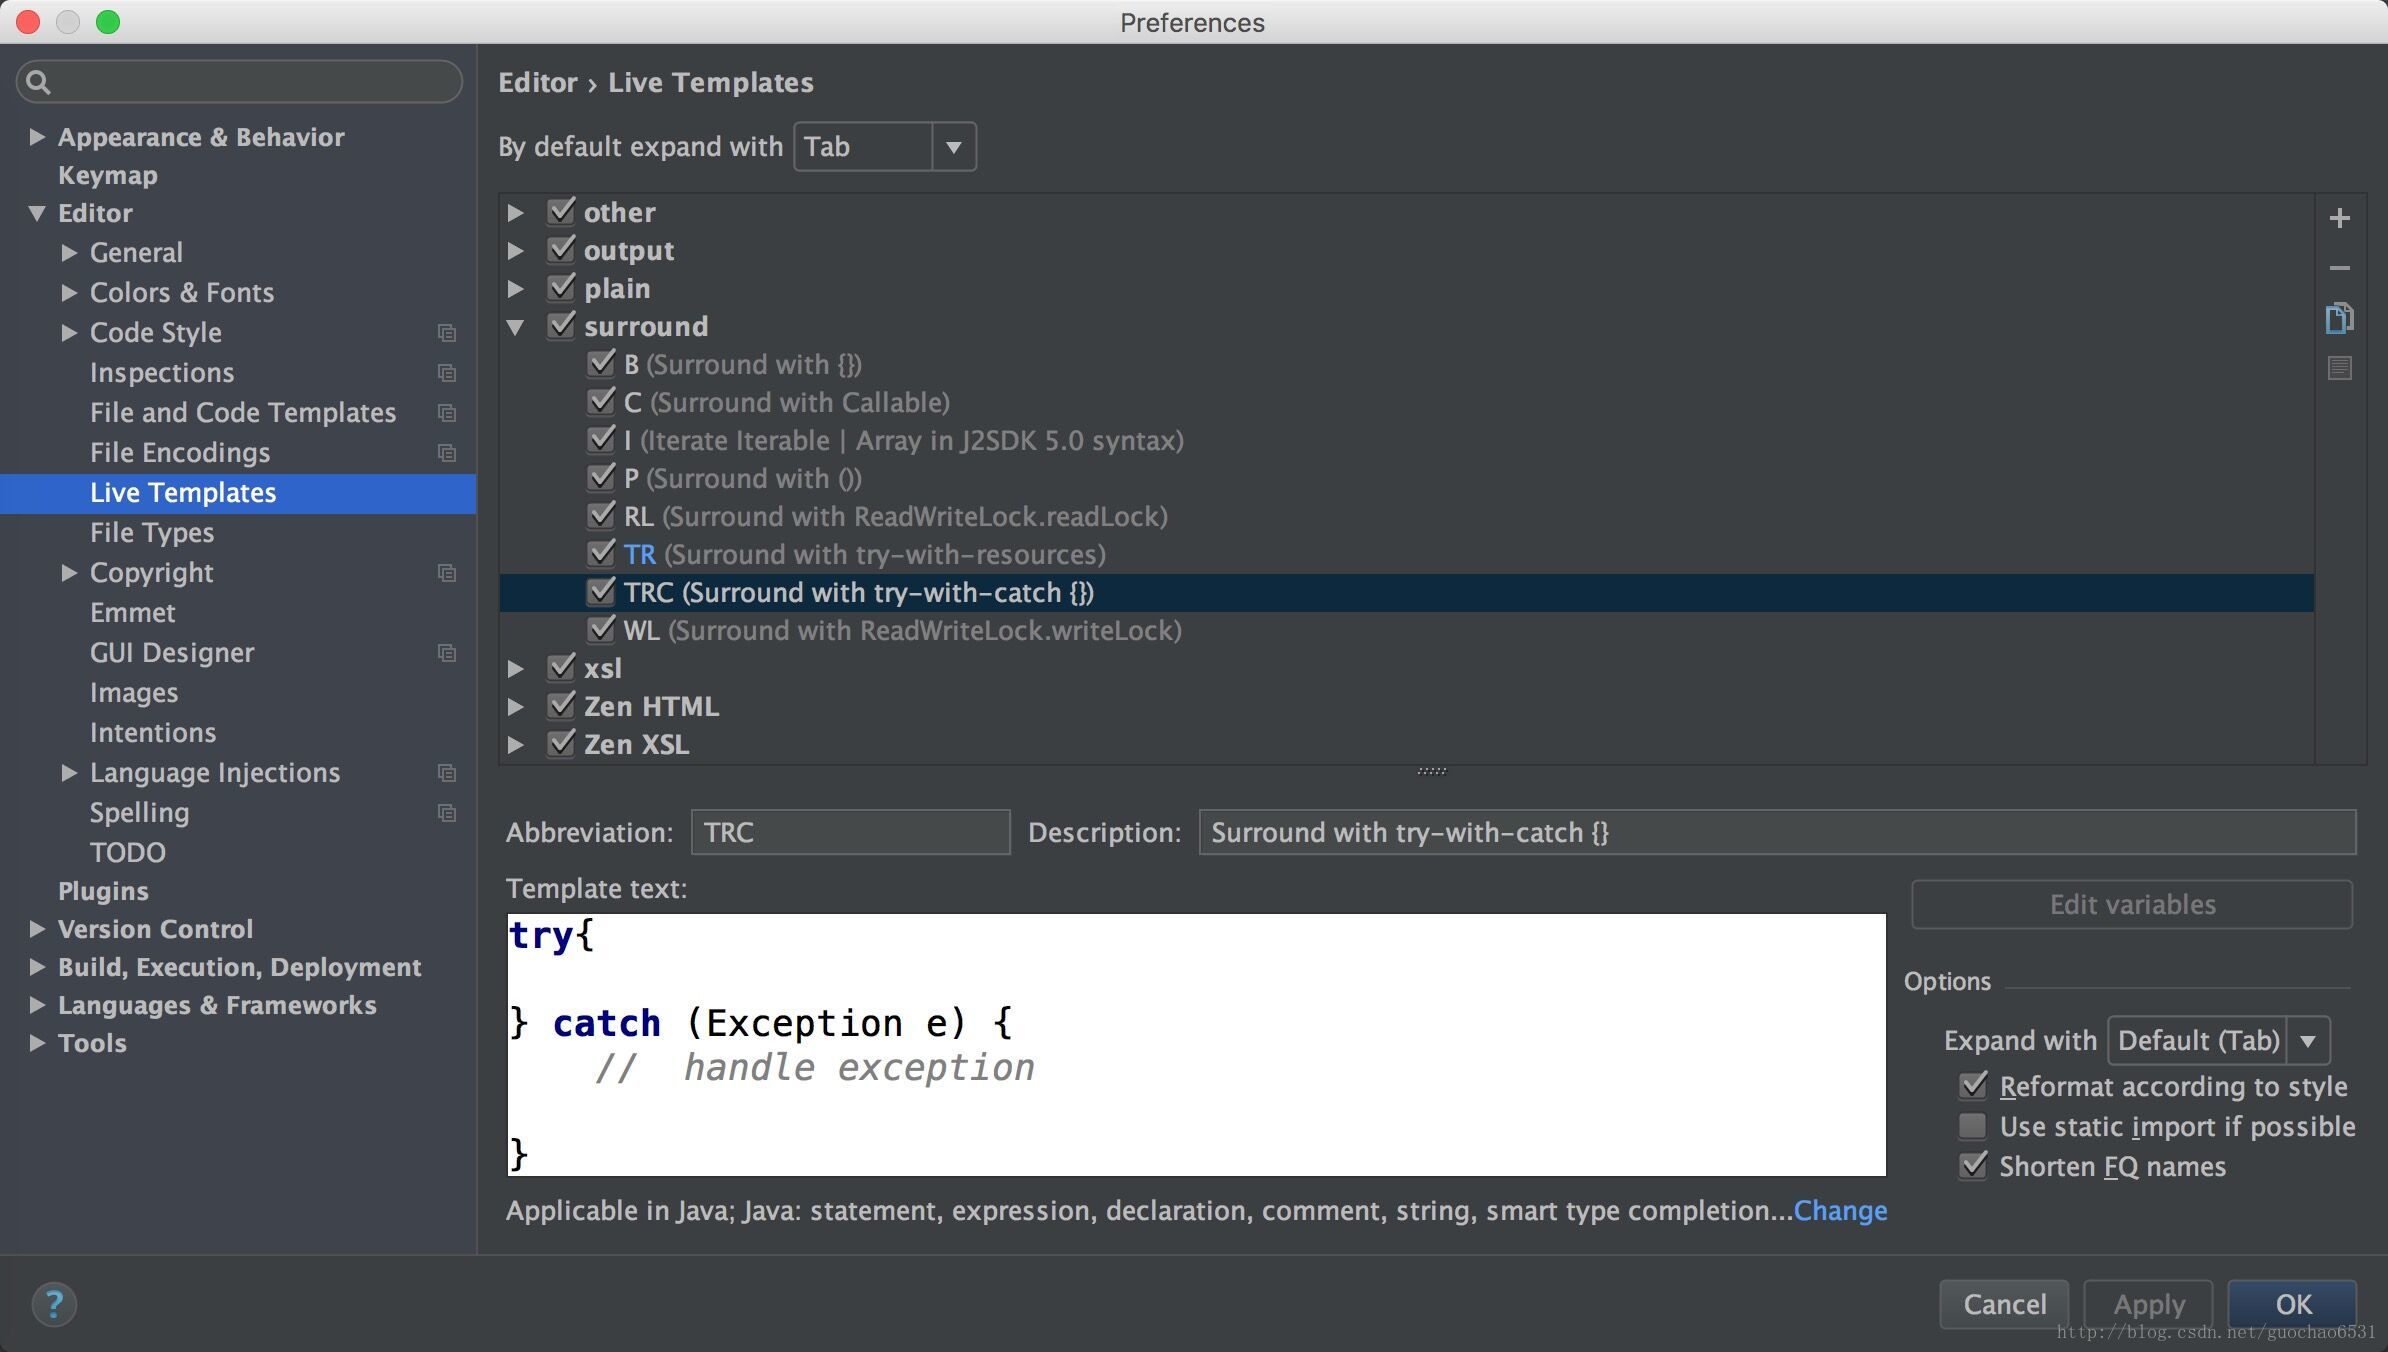Image resolution: width=2388 pixels, height=1352 pixels.
Task: Click the restore deleted defaults list icon
Action: coord(2339,368)
